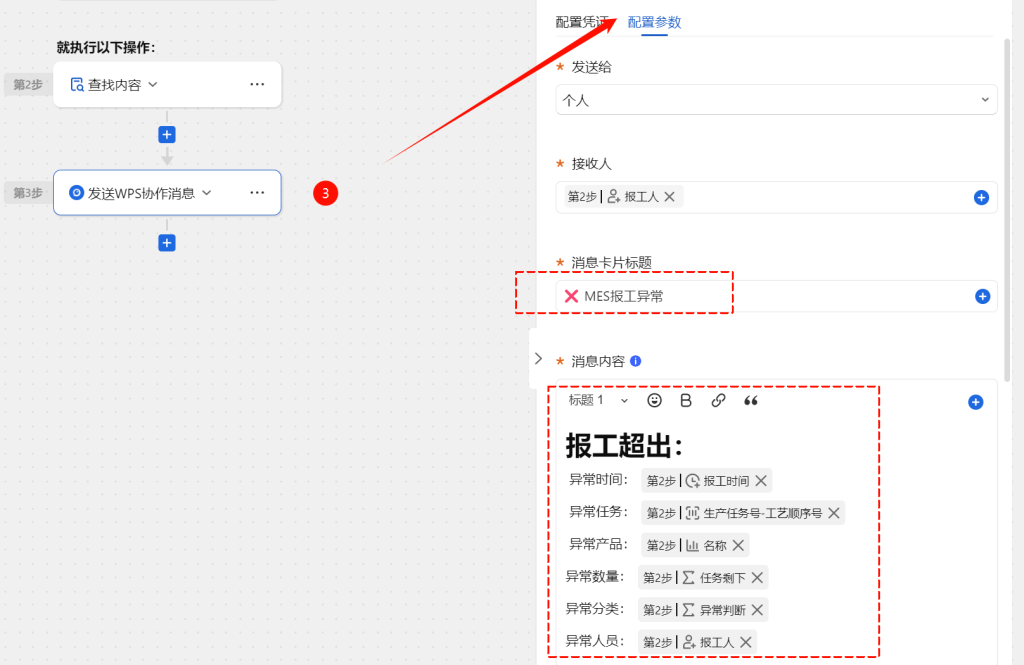Remove the 生产任务号-工艺顺序号 variable tag
Viewport: 1024px width, 665px height.
click(x=834, y=513)
